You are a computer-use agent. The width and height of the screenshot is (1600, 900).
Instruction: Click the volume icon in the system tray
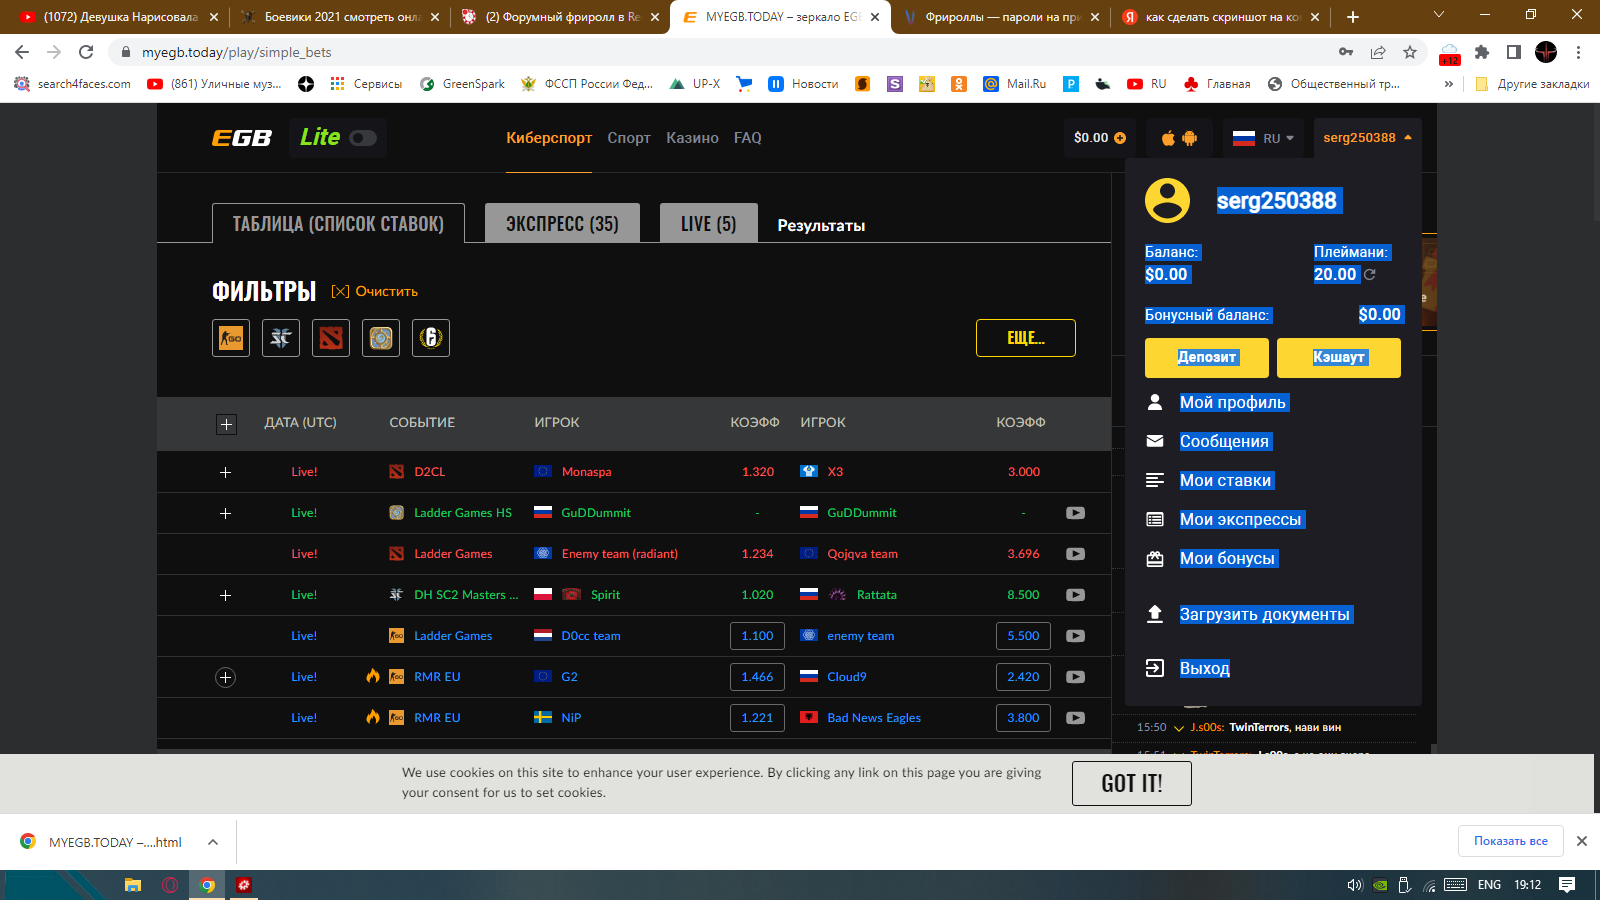tap(1355, 885)
